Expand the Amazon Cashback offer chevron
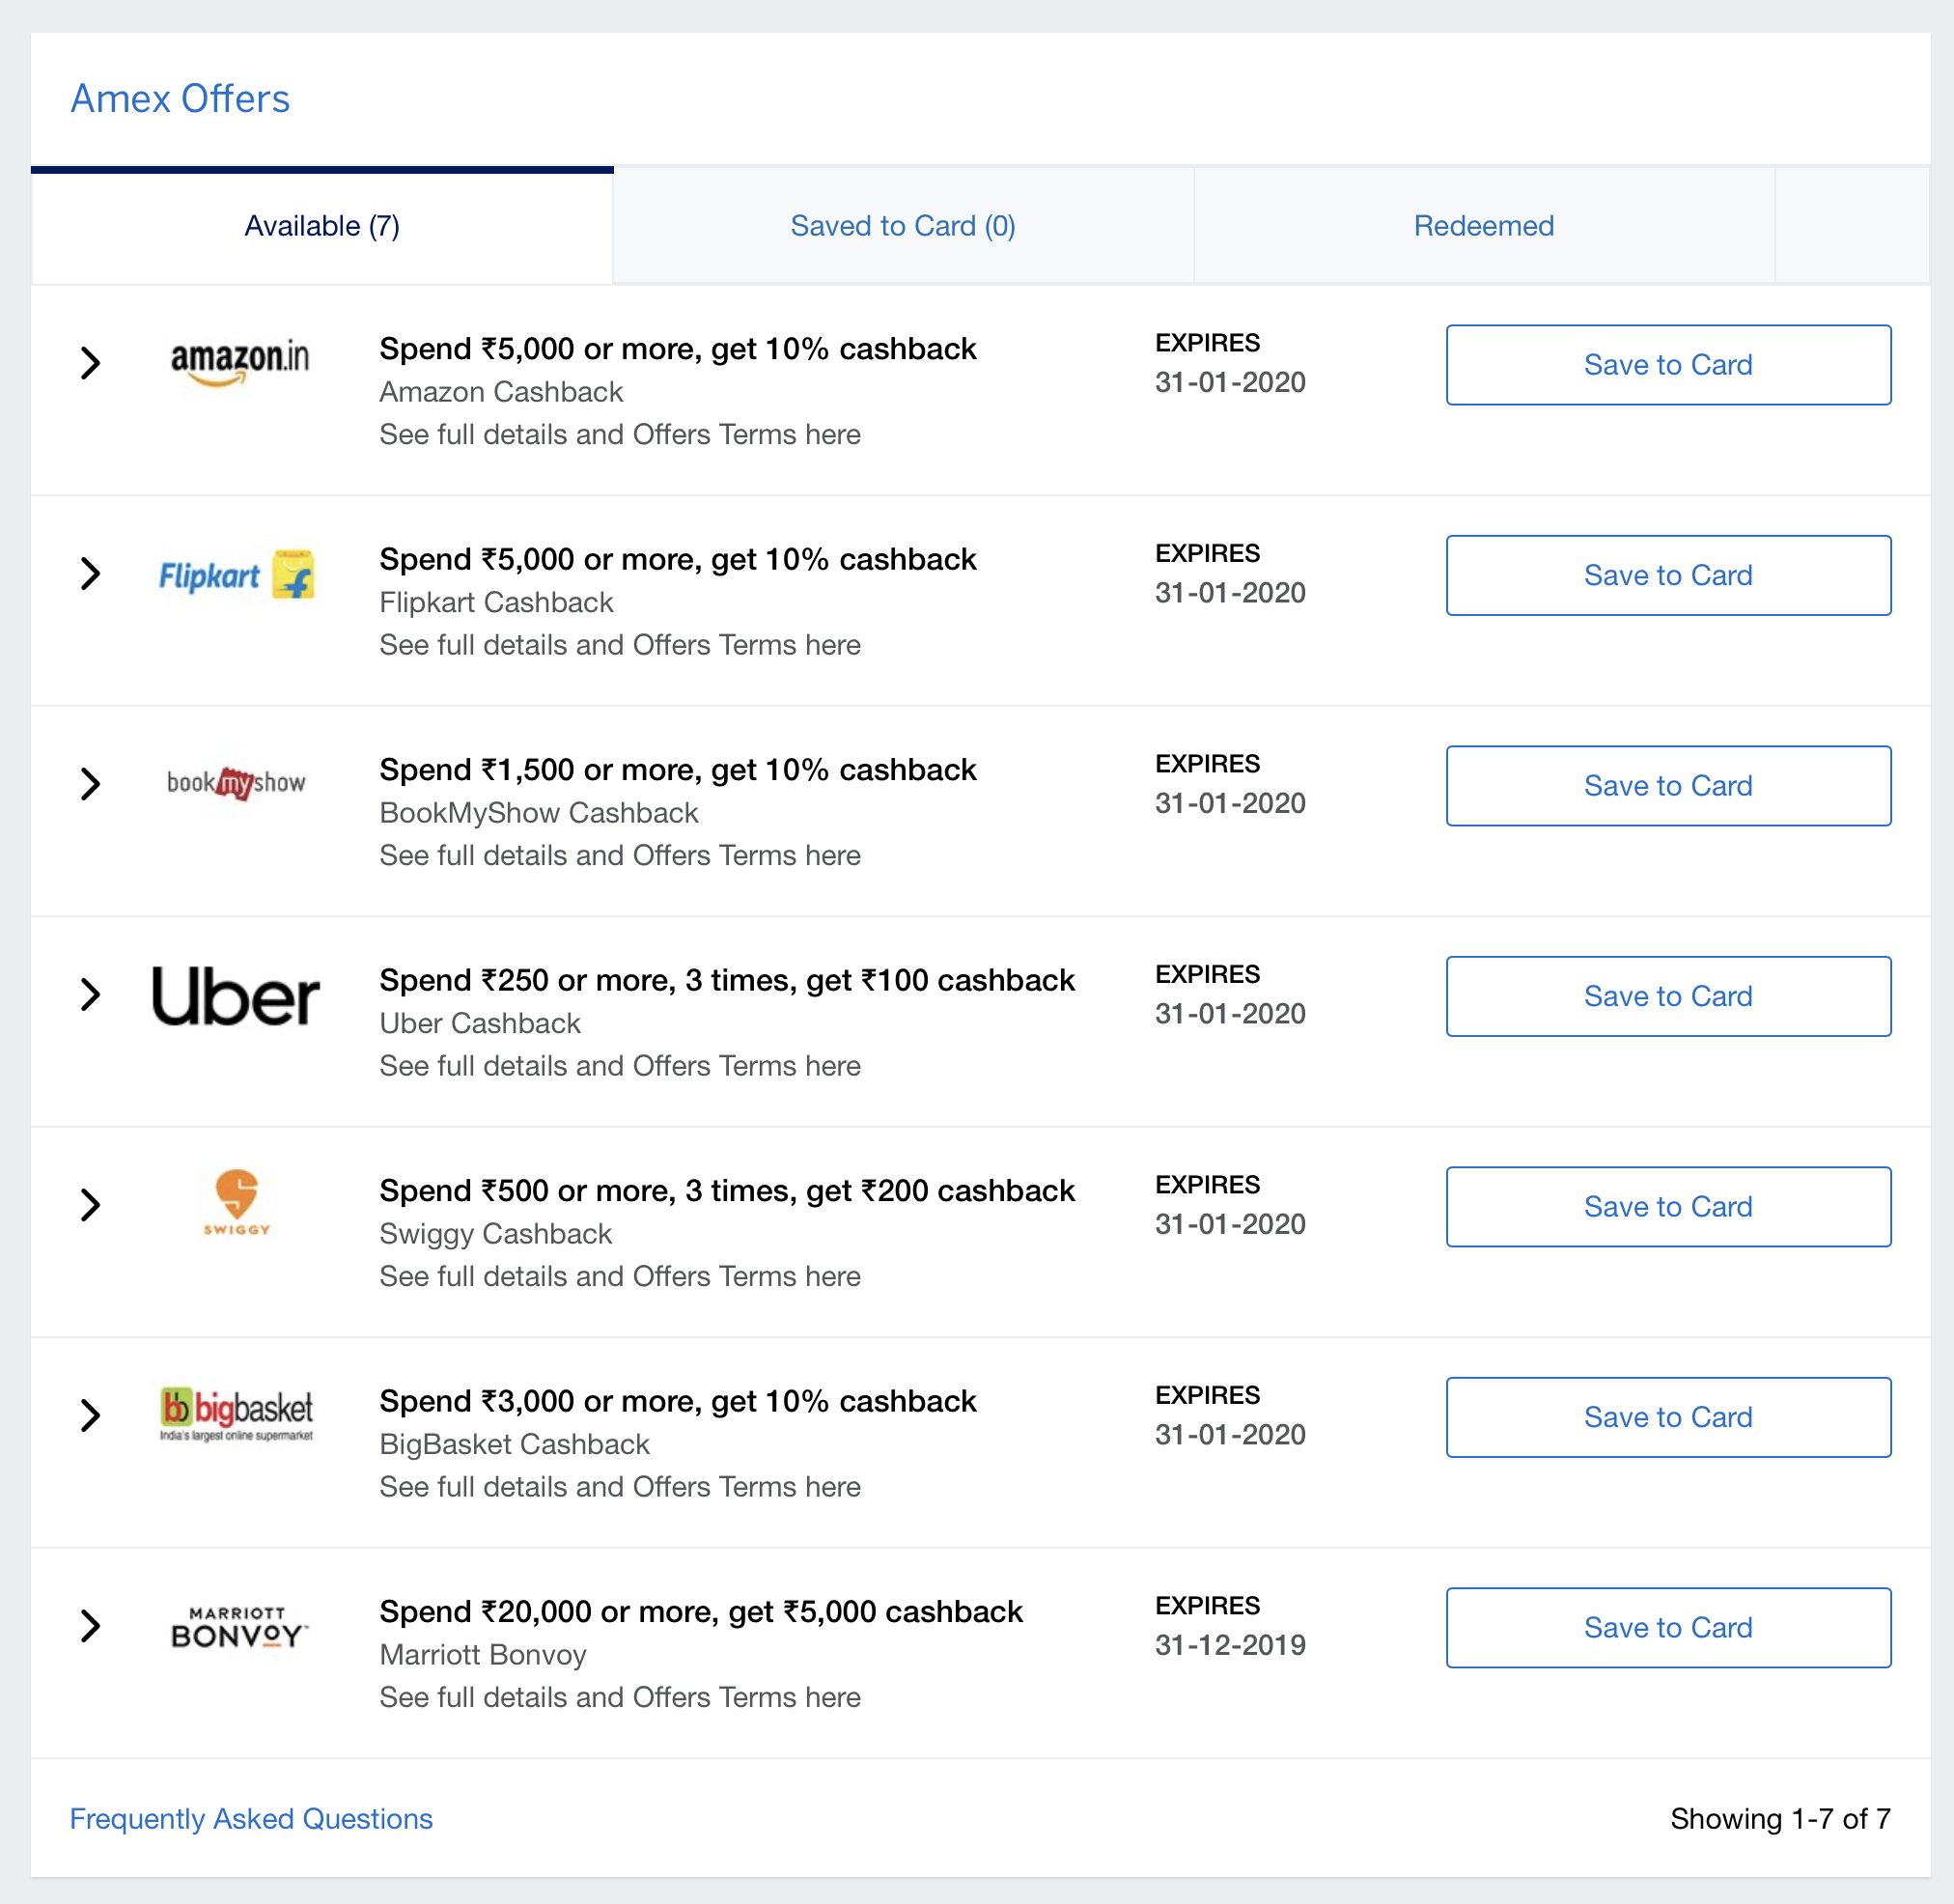Screen dimensions: 1954x1904 click(x=91, y=363)
